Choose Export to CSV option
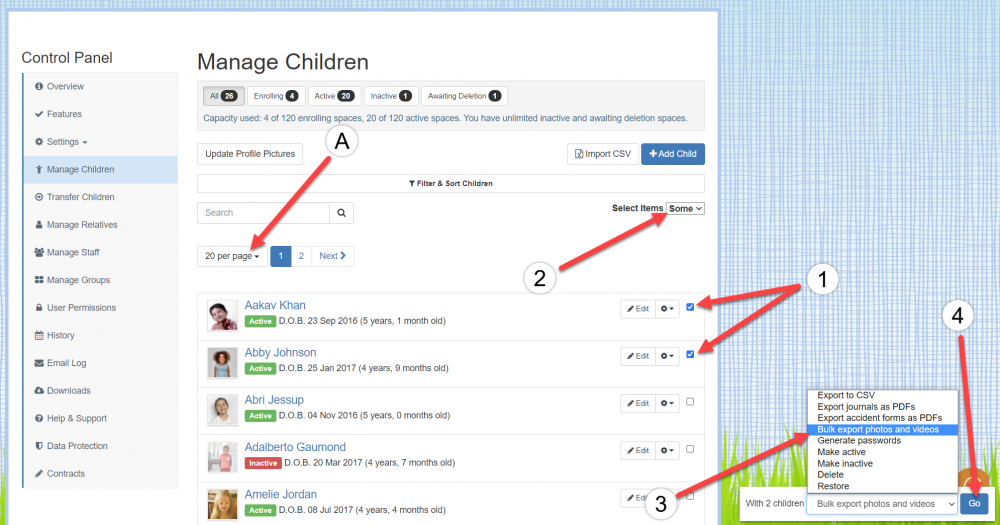Viewport: 1000px width, 525px height. tap(882, 396)
